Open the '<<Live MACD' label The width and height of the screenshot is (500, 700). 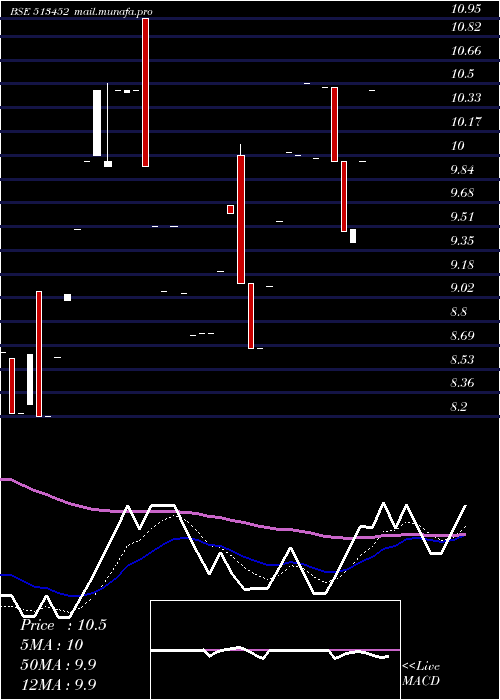421,673
